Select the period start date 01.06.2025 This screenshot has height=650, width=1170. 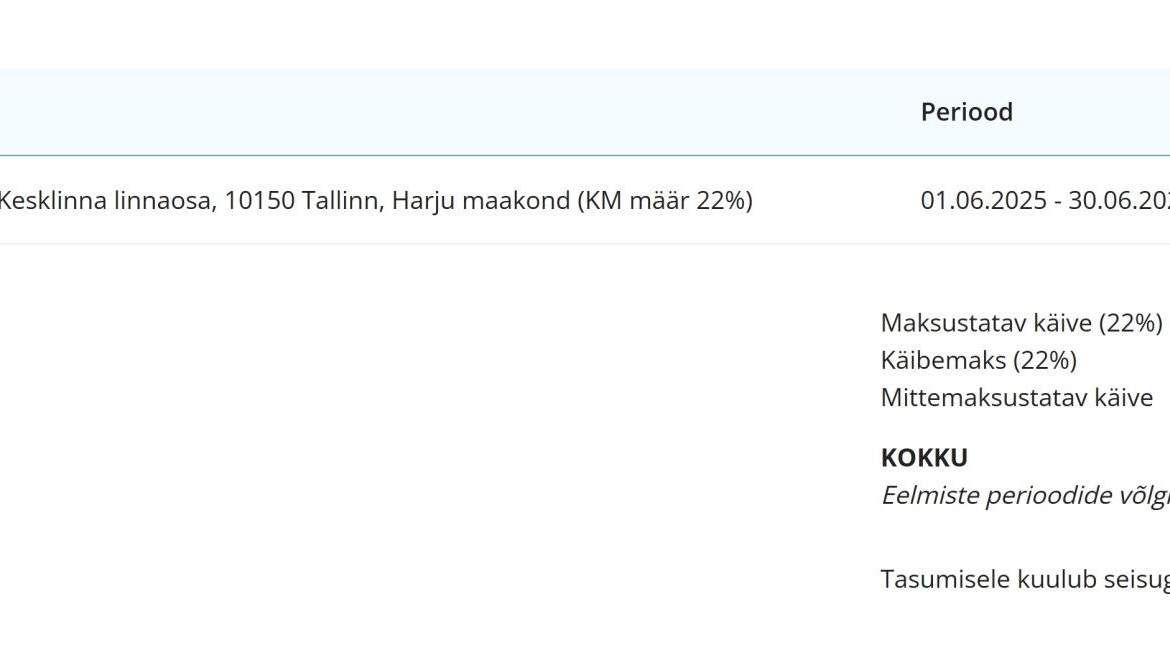(983, 201)
